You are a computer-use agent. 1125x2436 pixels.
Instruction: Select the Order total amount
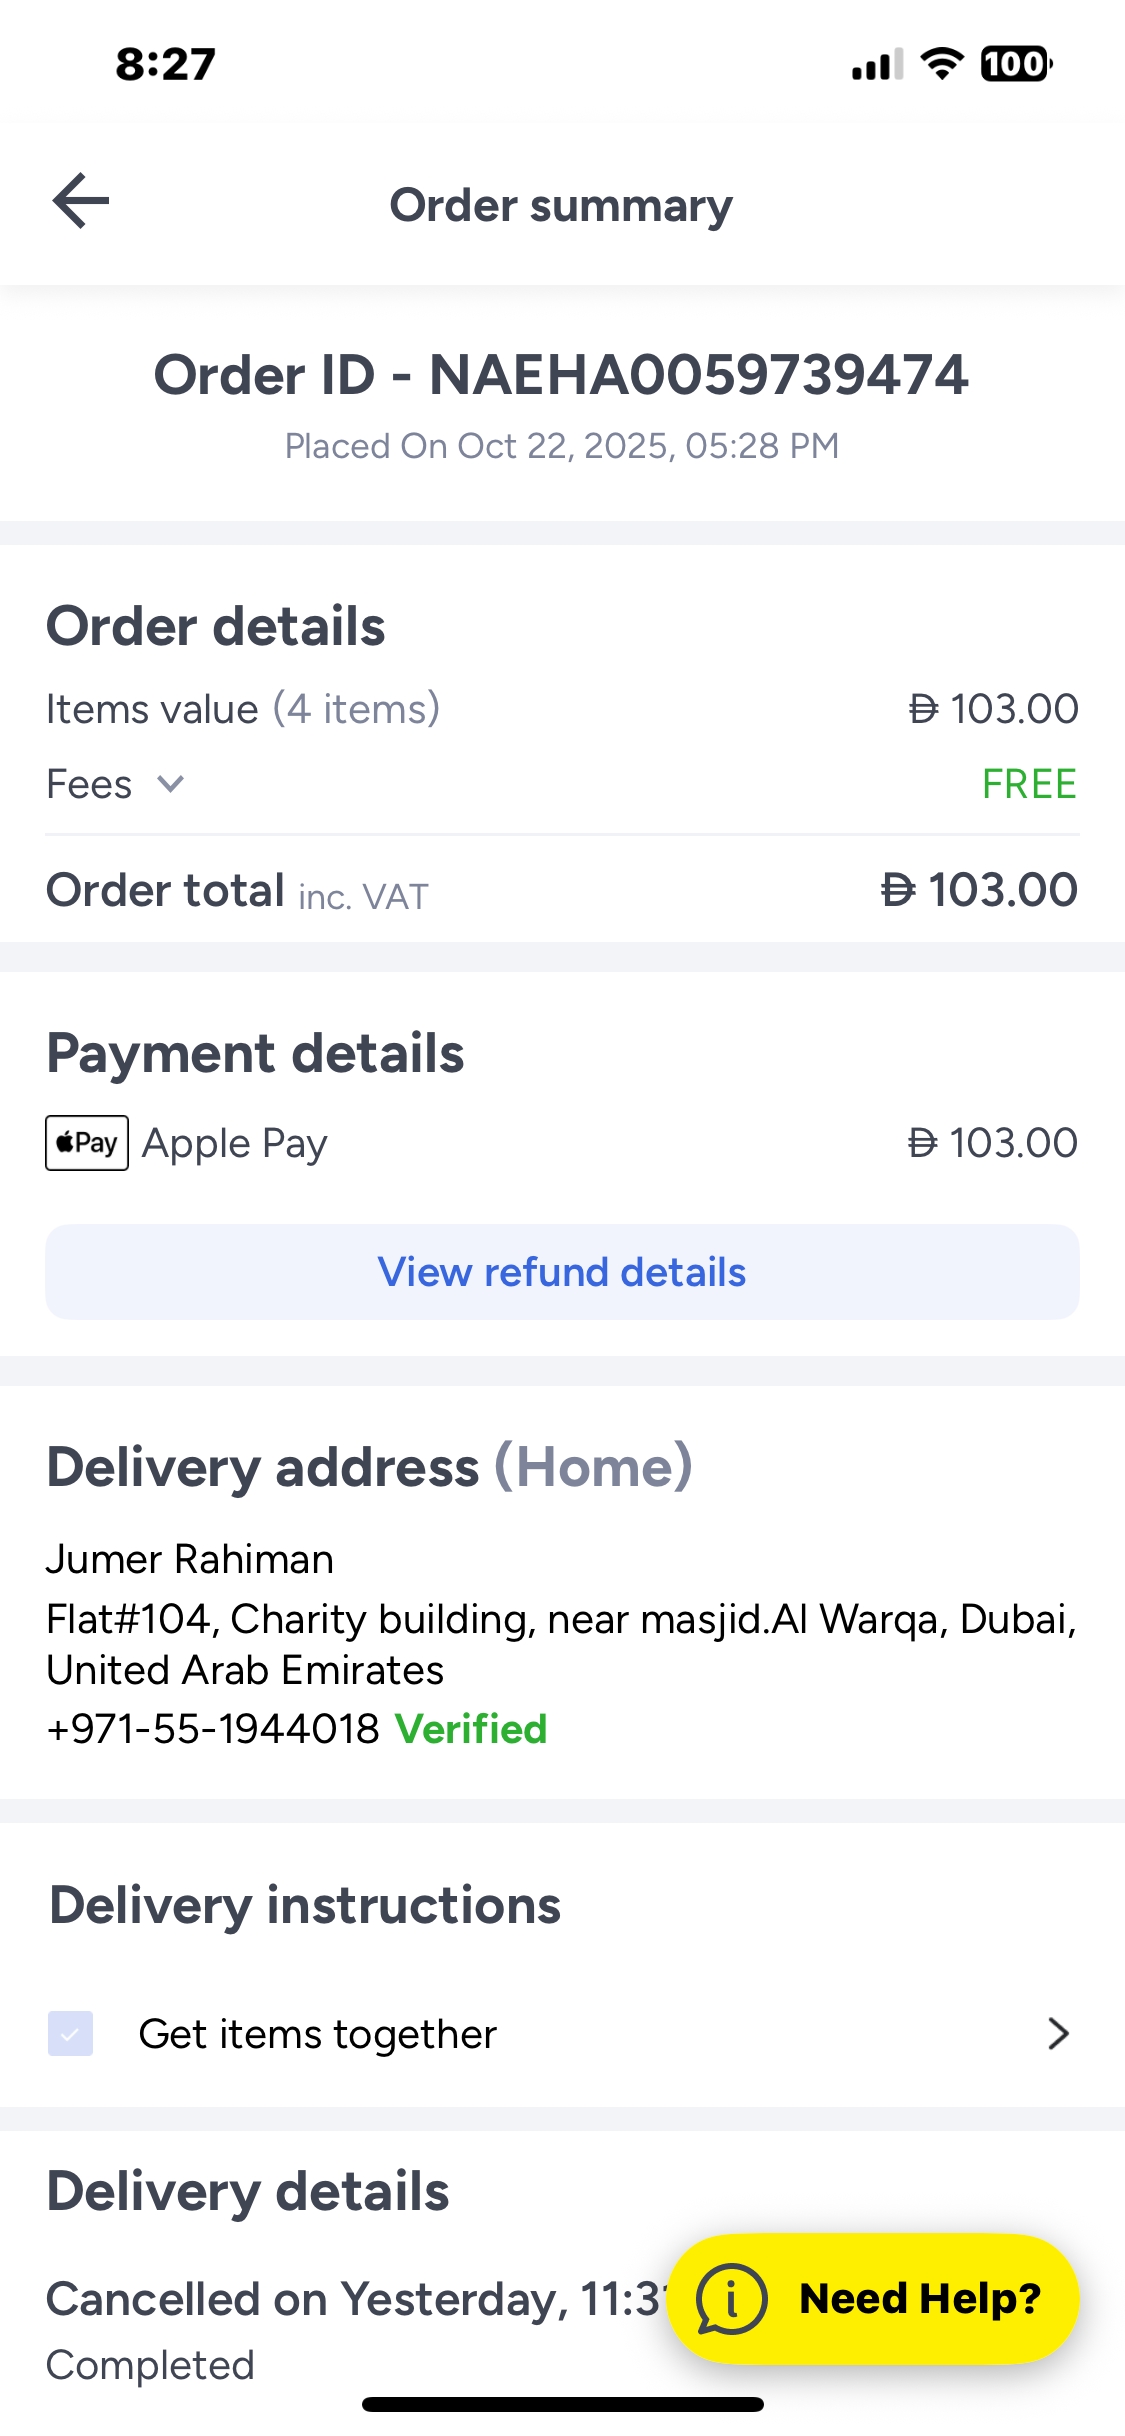pyautogui.click(x=979, y=890)
